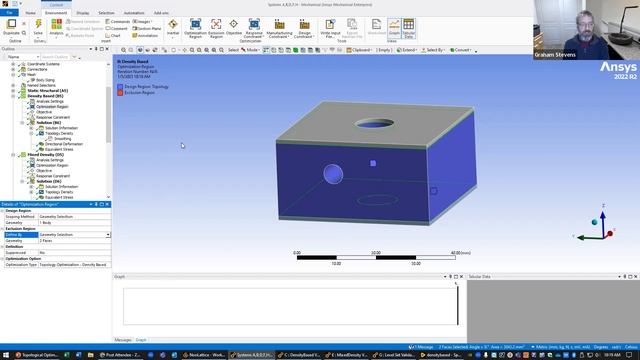Toggle the Tabular Data view button
The height and width of the screenshot is (360, 640).
point(409,28)
